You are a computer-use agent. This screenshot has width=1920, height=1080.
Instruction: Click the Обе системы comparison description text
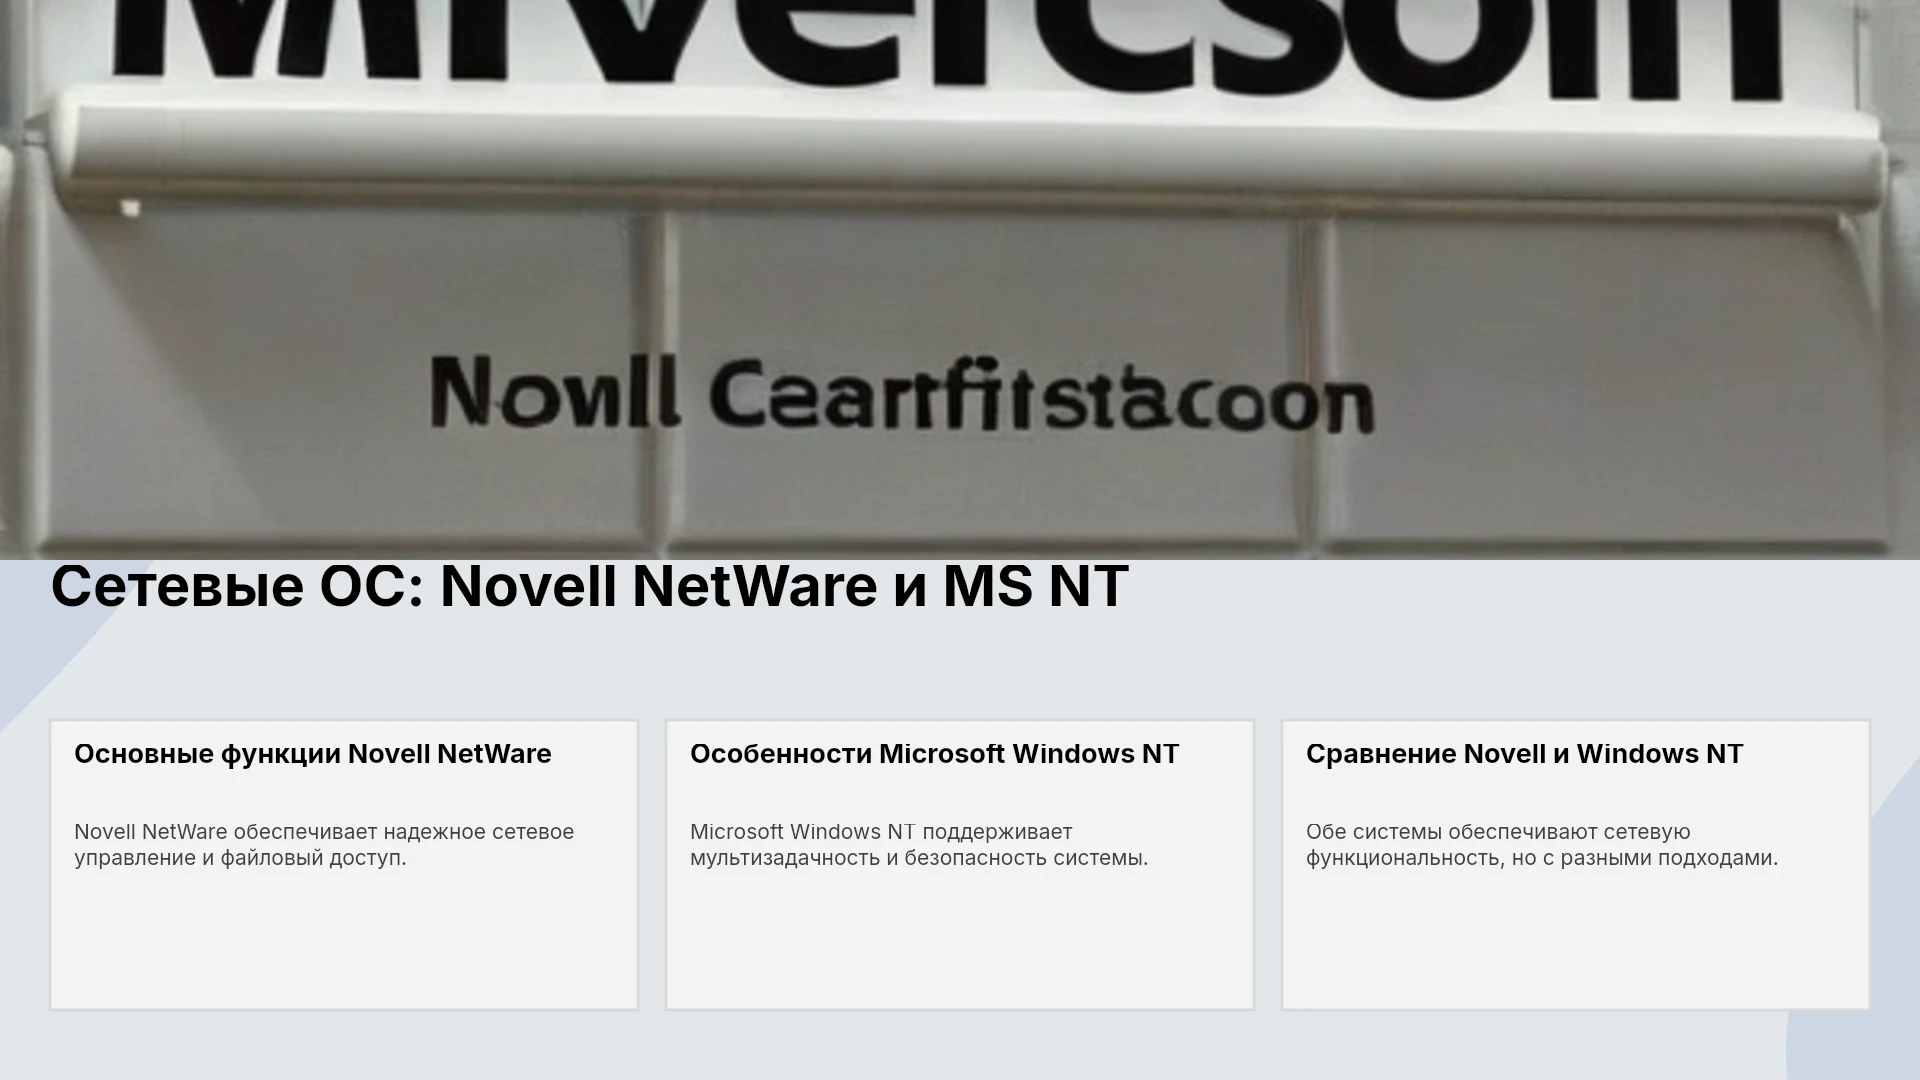[1542, 845]
